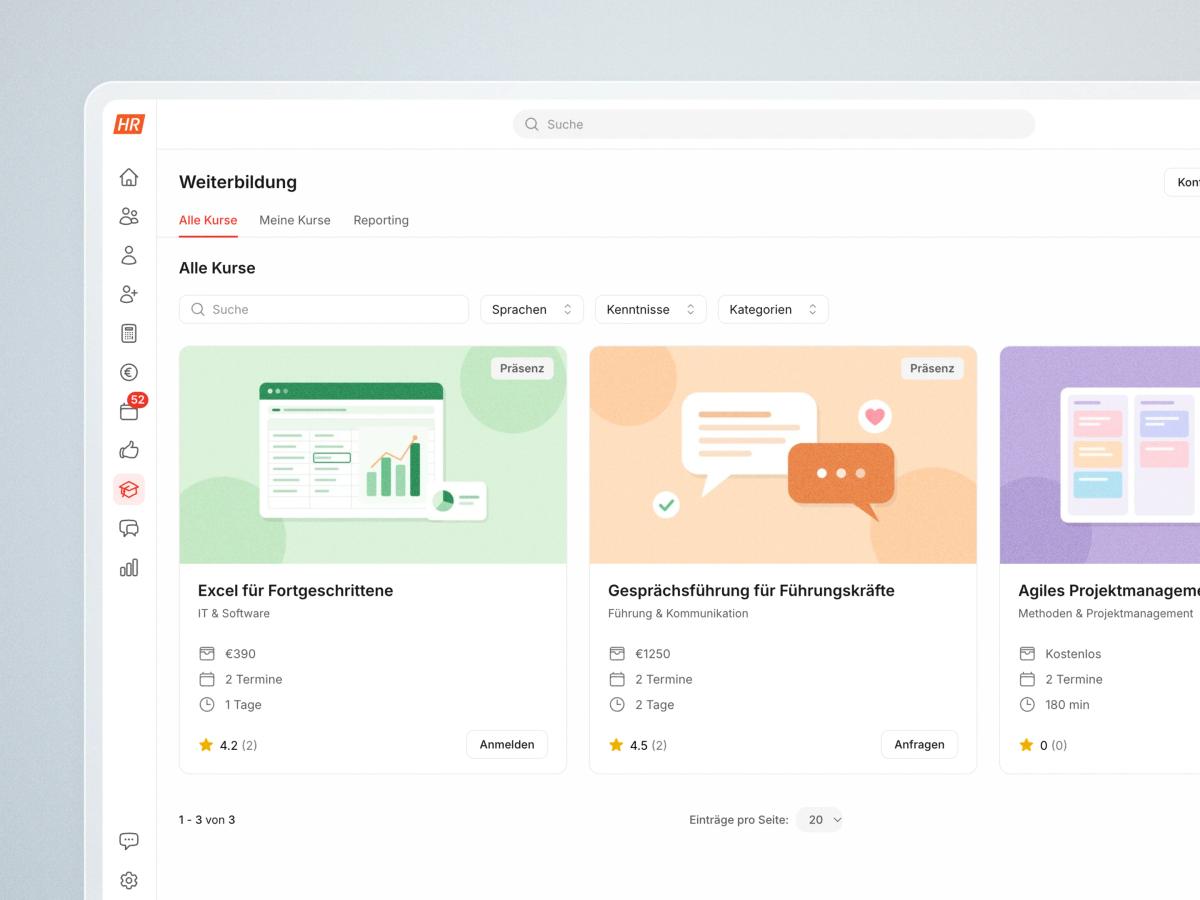
Task: Click Präsenz badge on Excel course
Action: (x=522, y=368)
